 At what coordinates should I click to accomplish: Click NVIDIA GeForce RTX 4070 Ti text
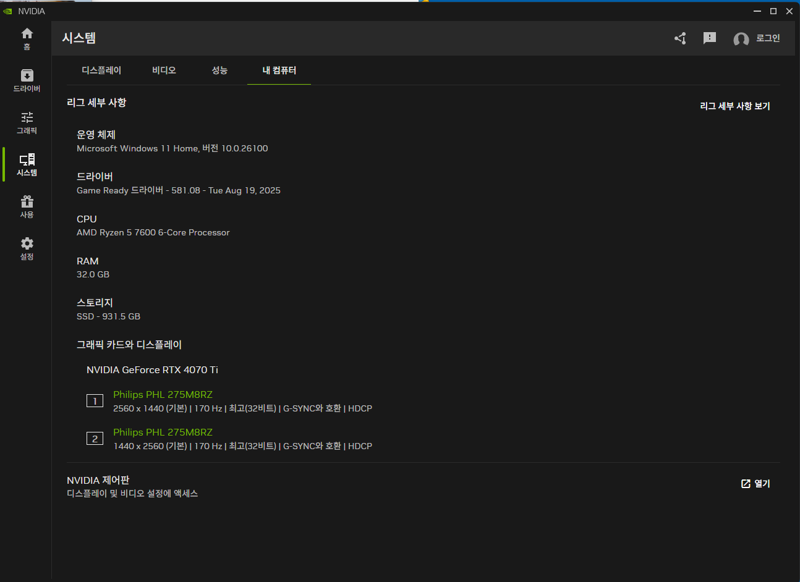(152, 370)
